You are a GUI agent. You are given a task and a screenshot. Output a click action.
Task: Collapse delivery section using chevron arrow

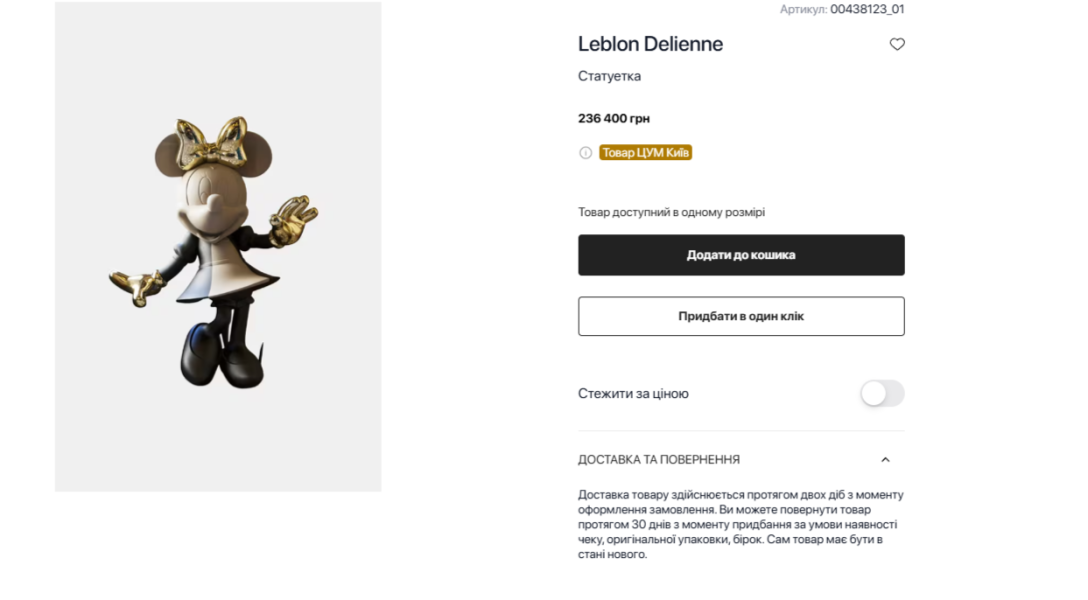click(885, 460)
